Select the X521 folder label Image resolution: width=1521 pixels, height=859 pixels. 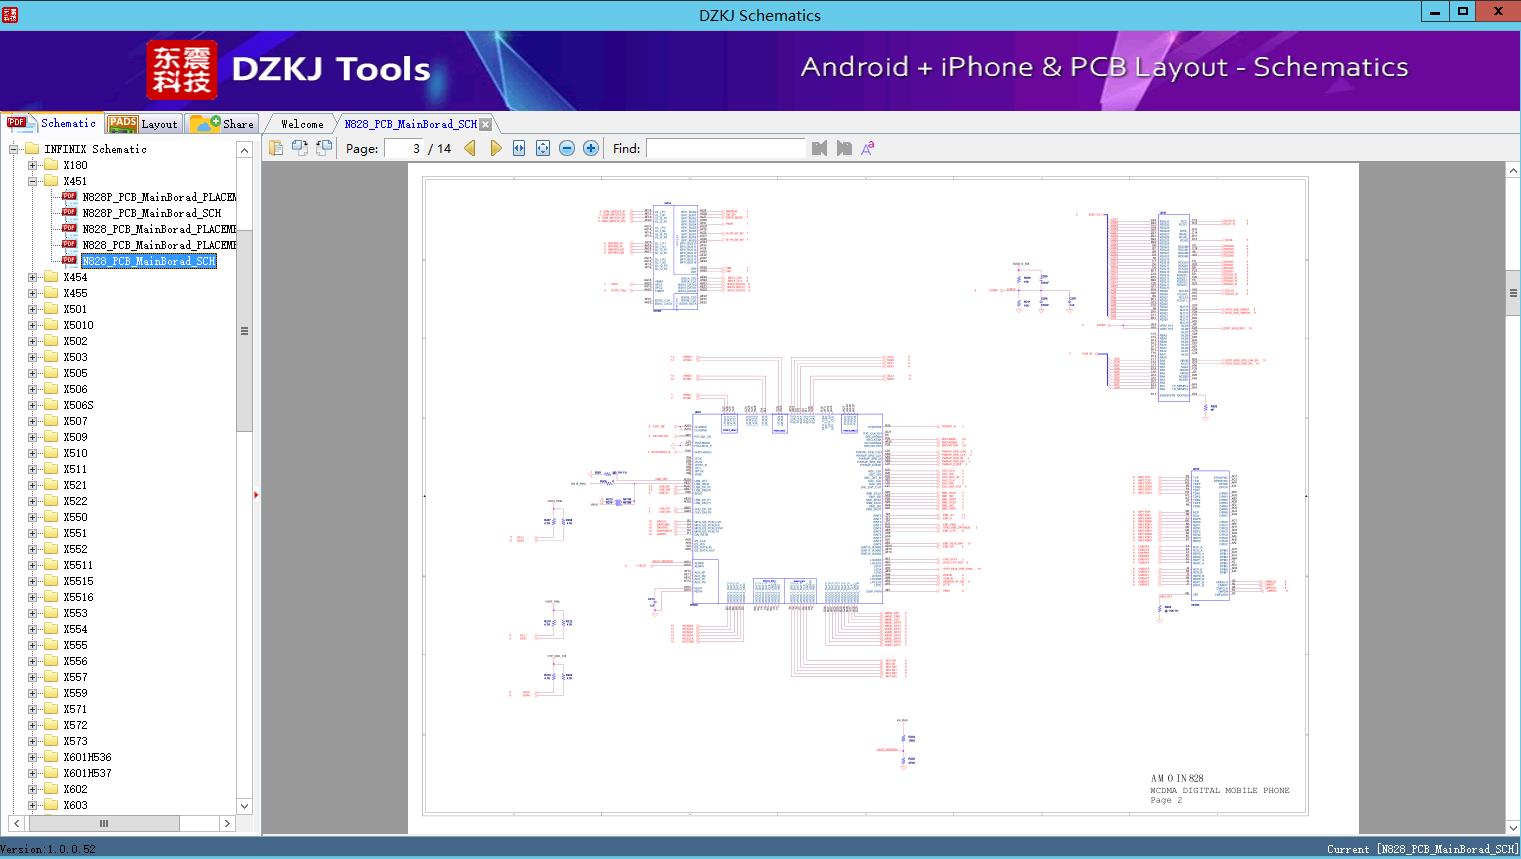tap(75, 485)
